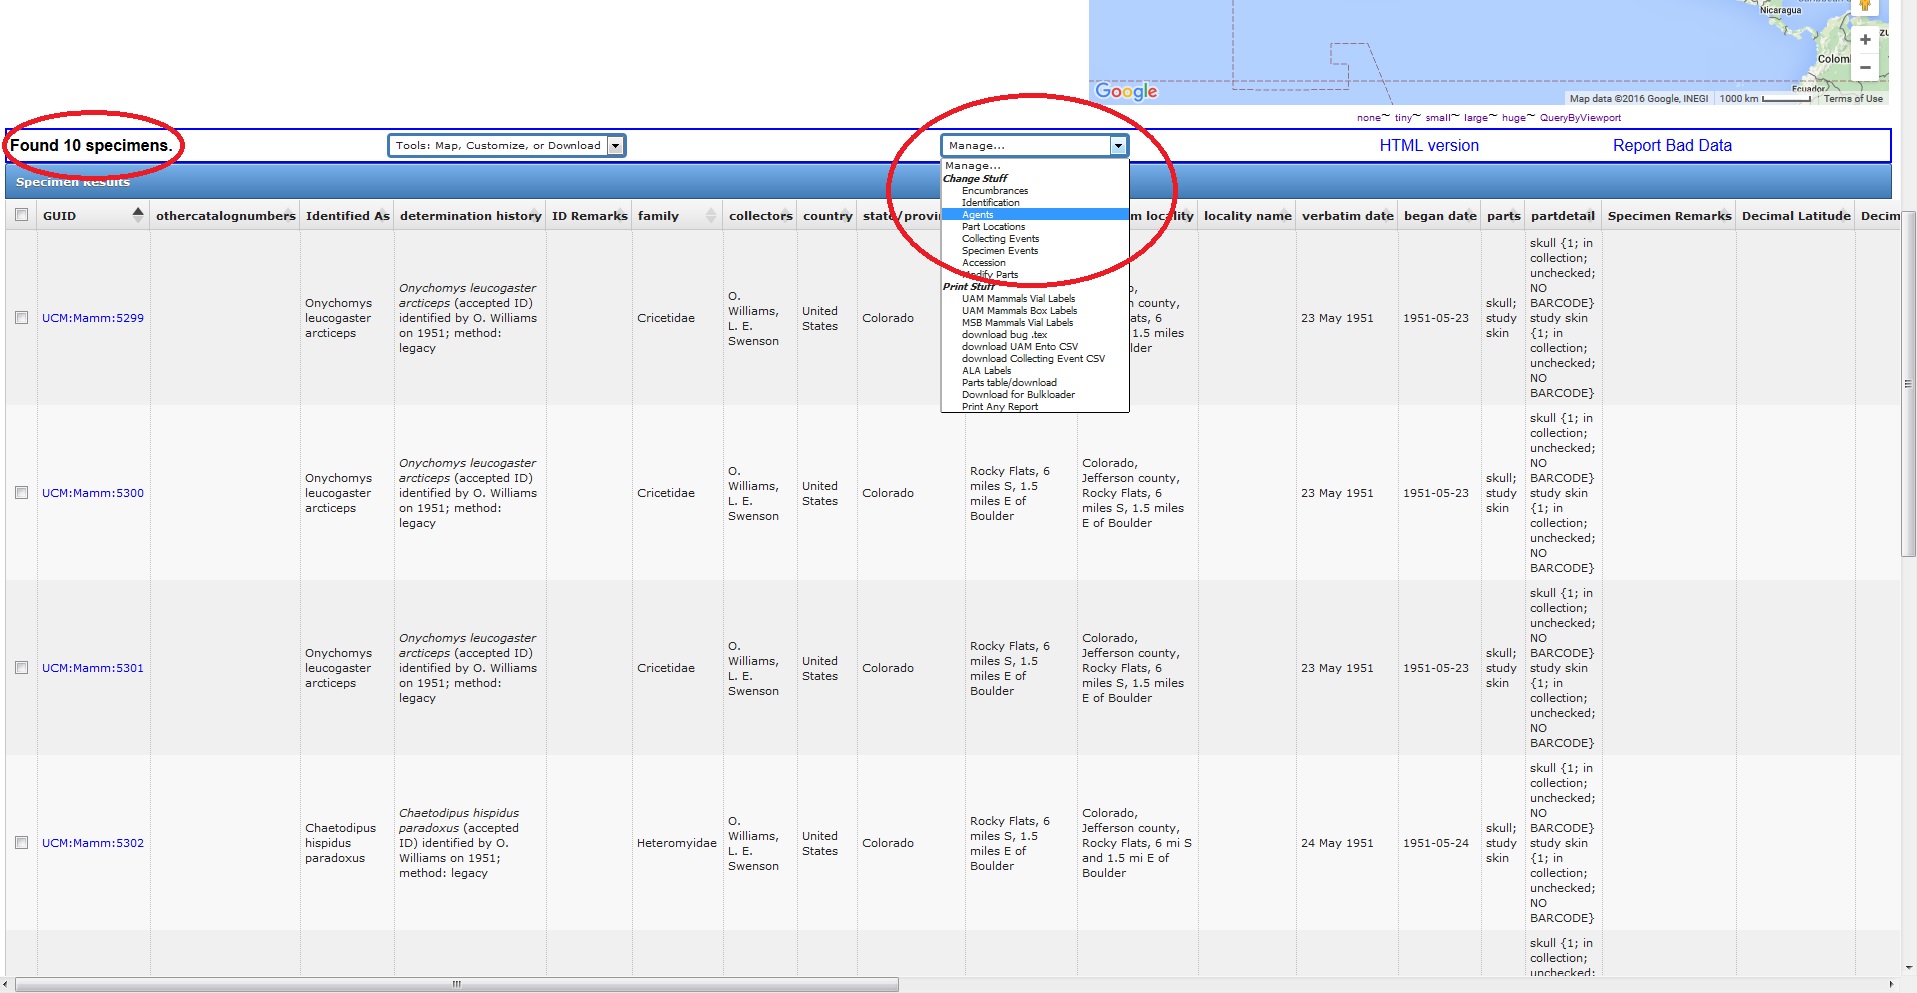Sort by collectors column header
The image size is (1917, 993).
point(761,216)
